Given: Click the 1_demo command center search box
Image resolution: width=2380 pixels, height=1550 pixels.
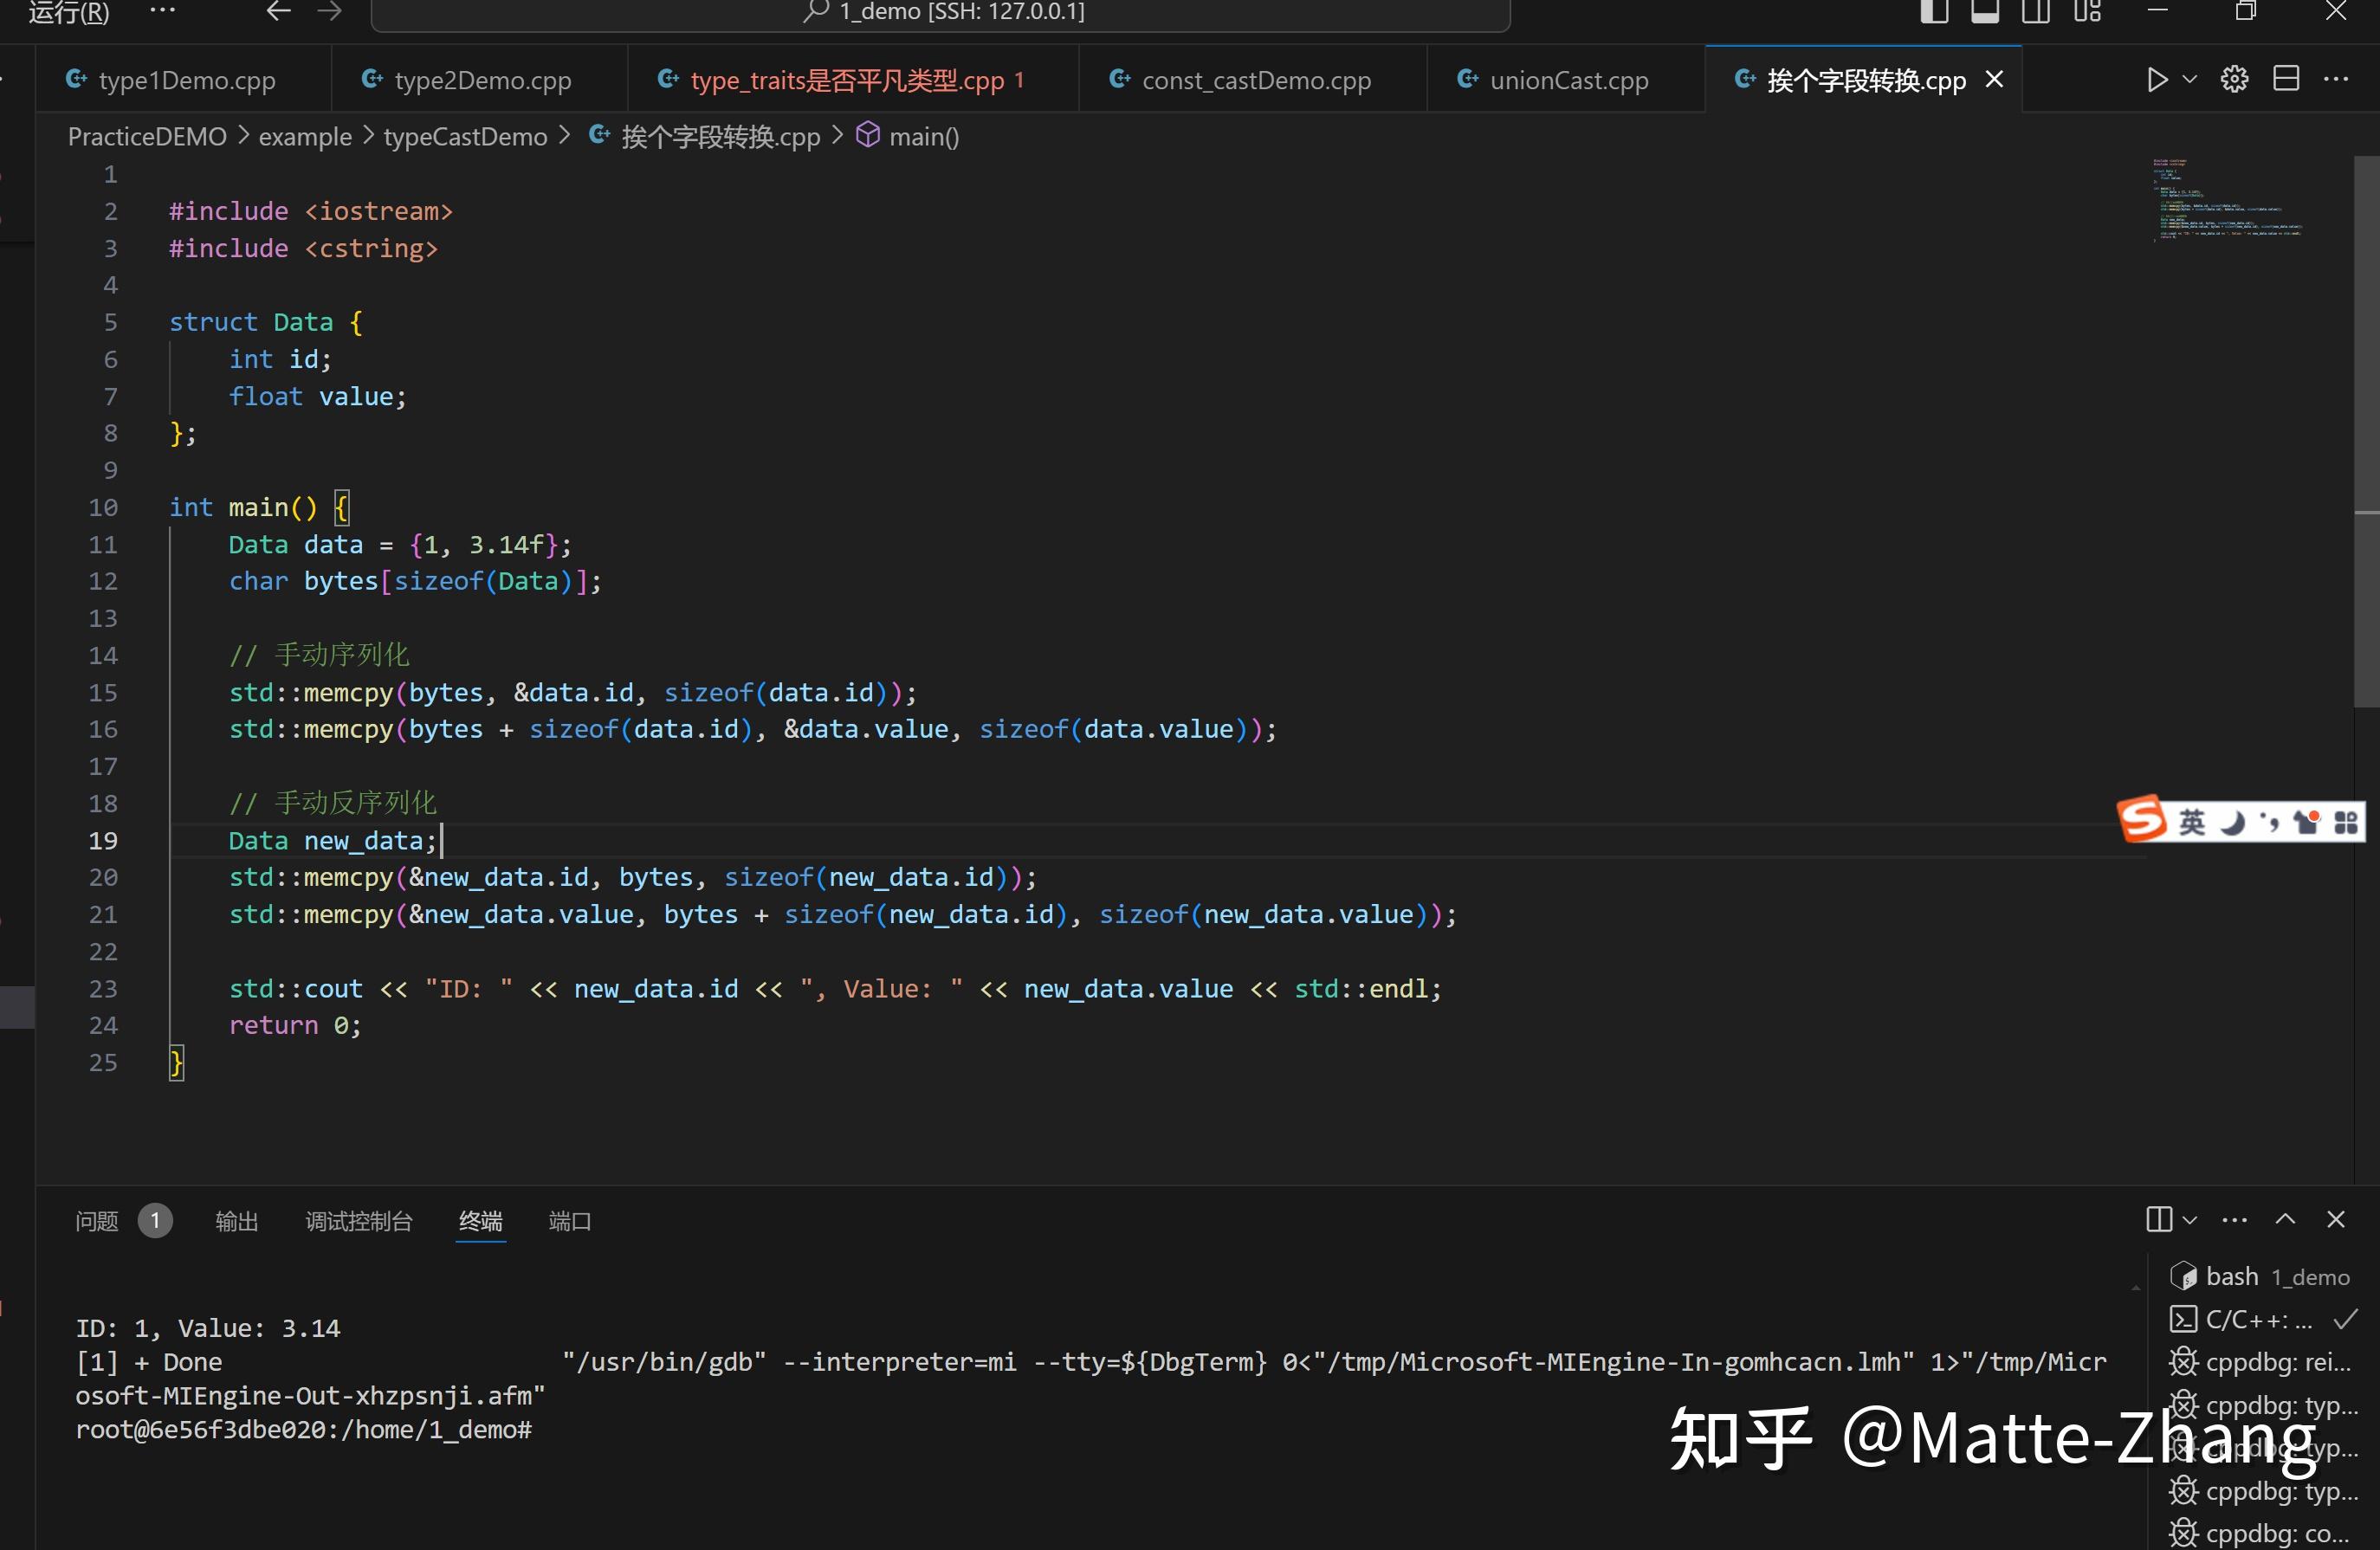Looking at the screenshot, I should point(944,13).
